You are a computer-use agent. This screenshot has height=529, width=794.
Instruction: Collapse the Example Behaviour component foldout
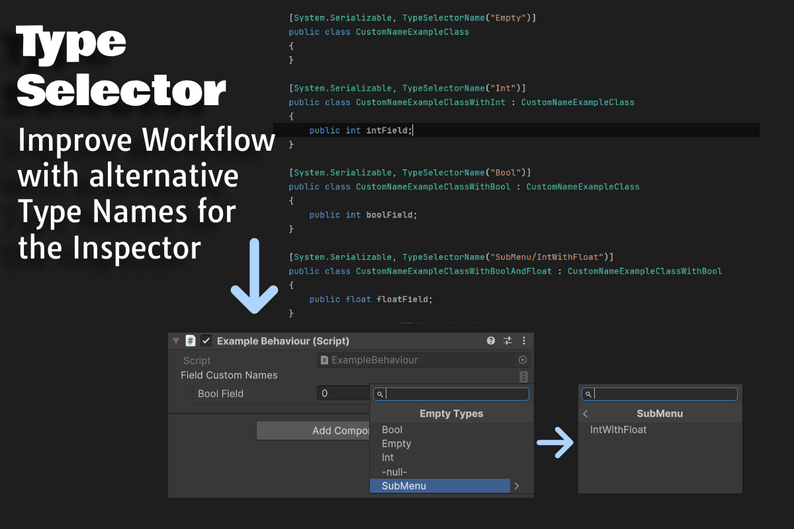tap(176, 341)
